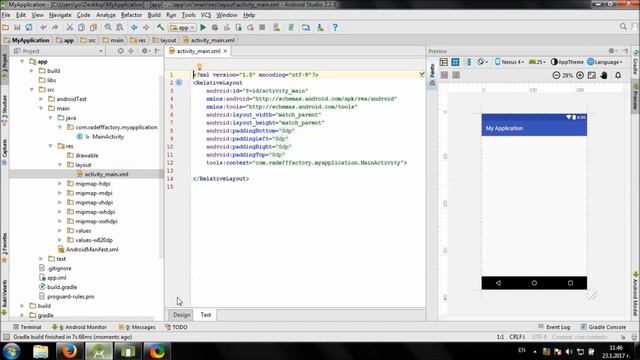Open the orientation dropdown in Preview
640x360 pixels.
tap(482, 62)
